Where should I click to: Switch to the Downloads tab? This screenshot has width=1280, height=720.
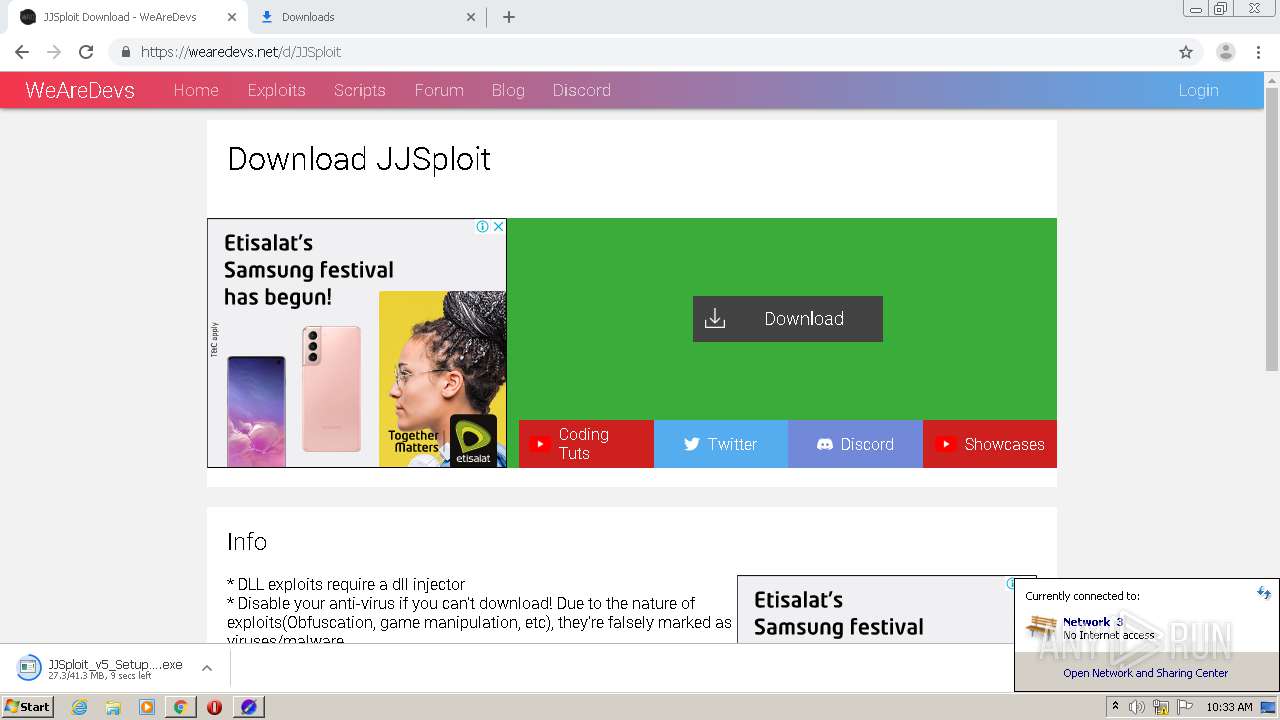click(366, 17)
